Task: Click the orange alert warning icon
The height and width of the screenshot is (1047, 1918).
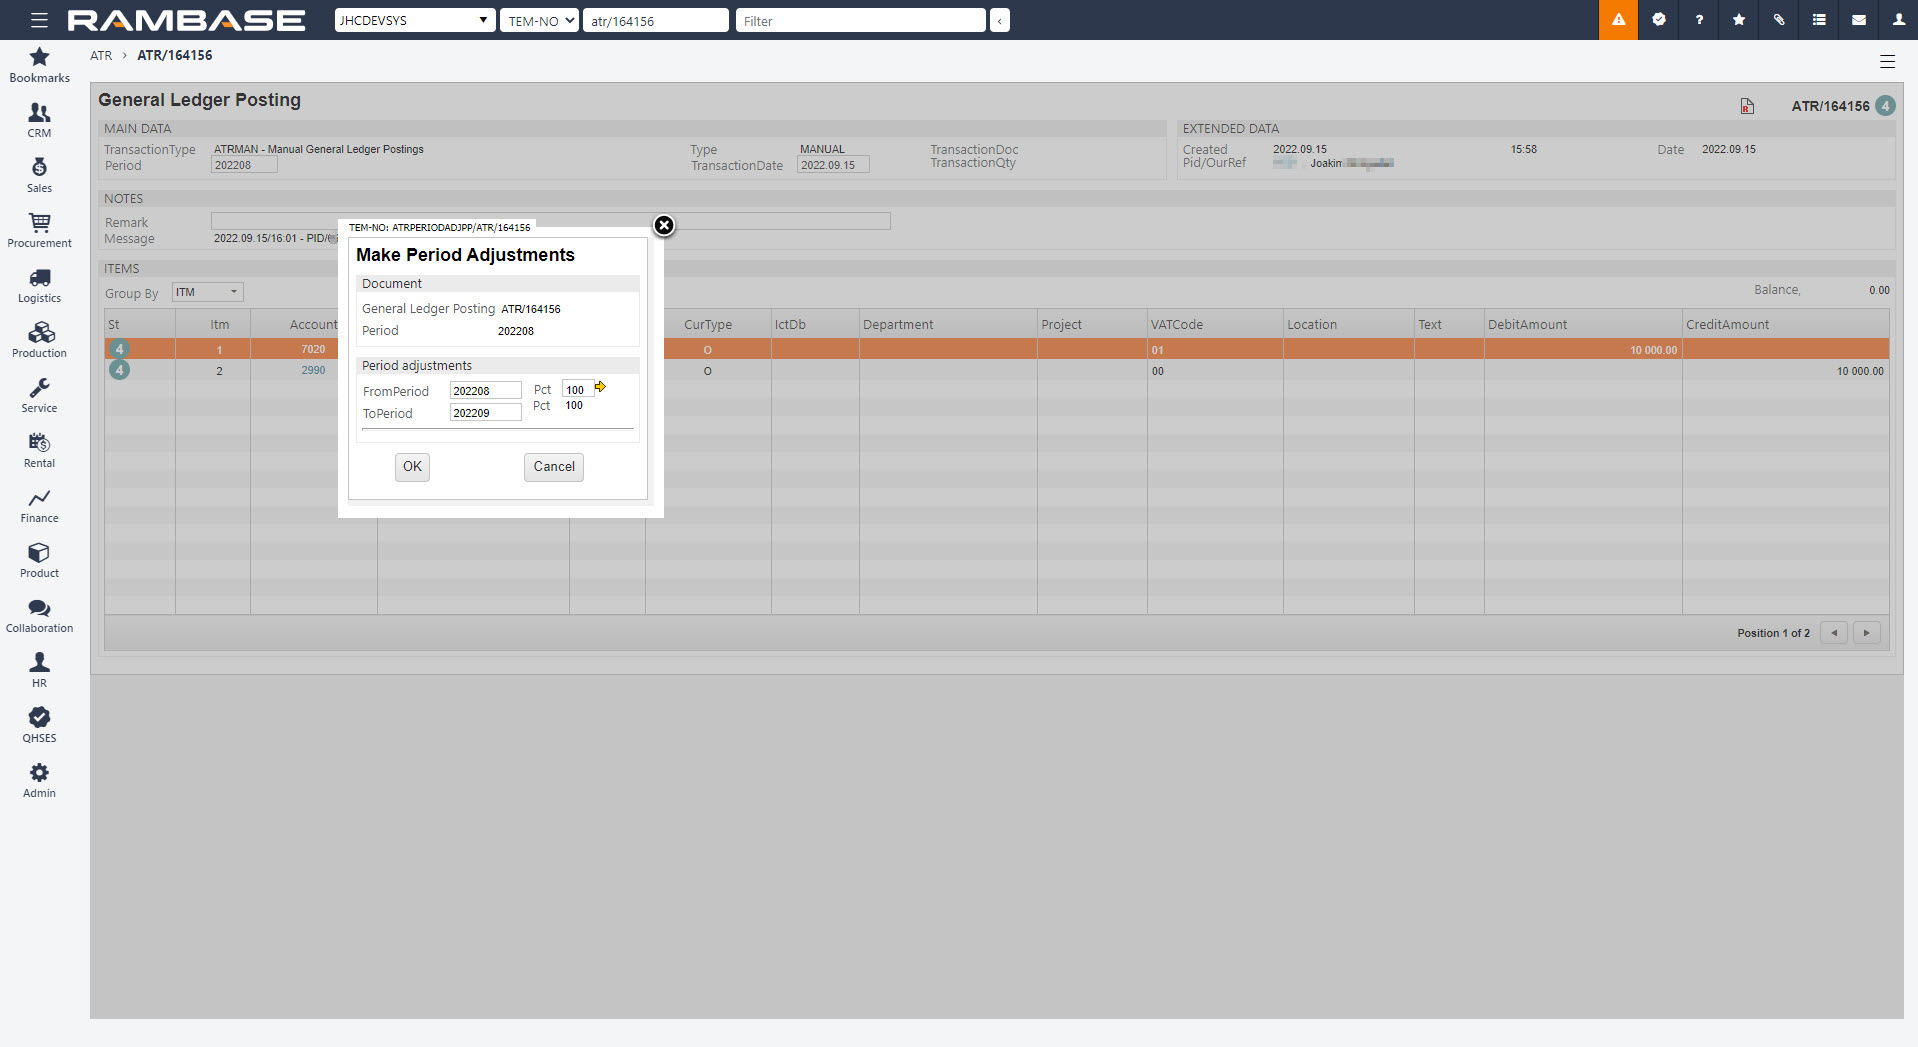Action: (x=1618, y=20)
